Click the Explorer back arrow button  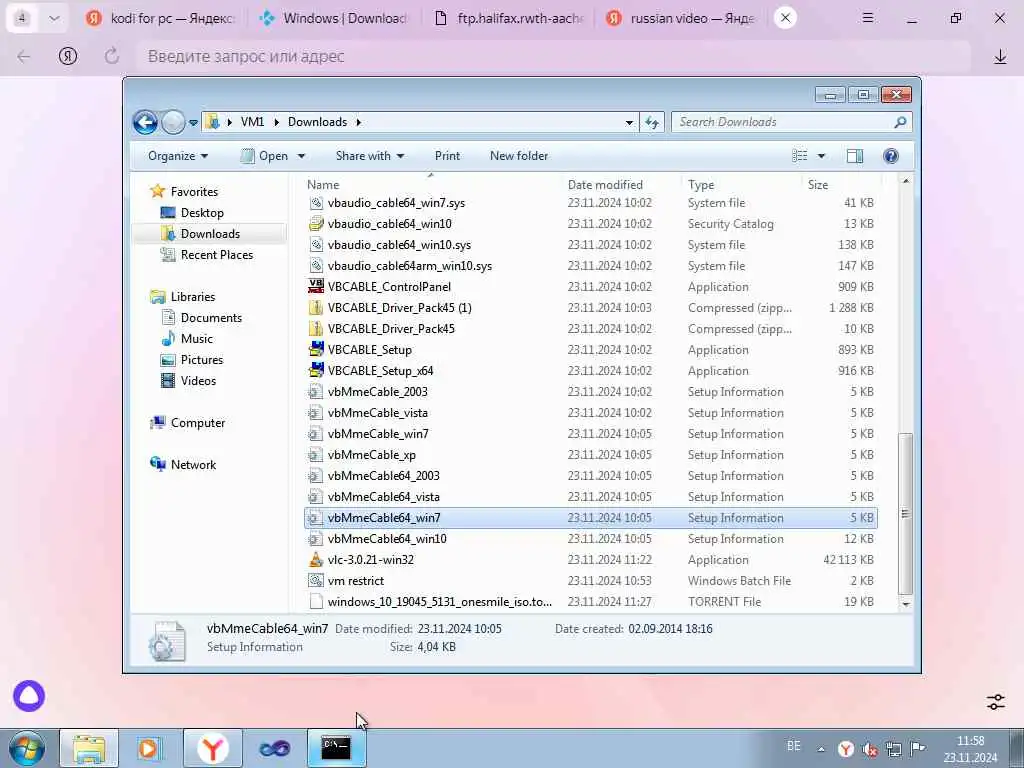(145, 122)
